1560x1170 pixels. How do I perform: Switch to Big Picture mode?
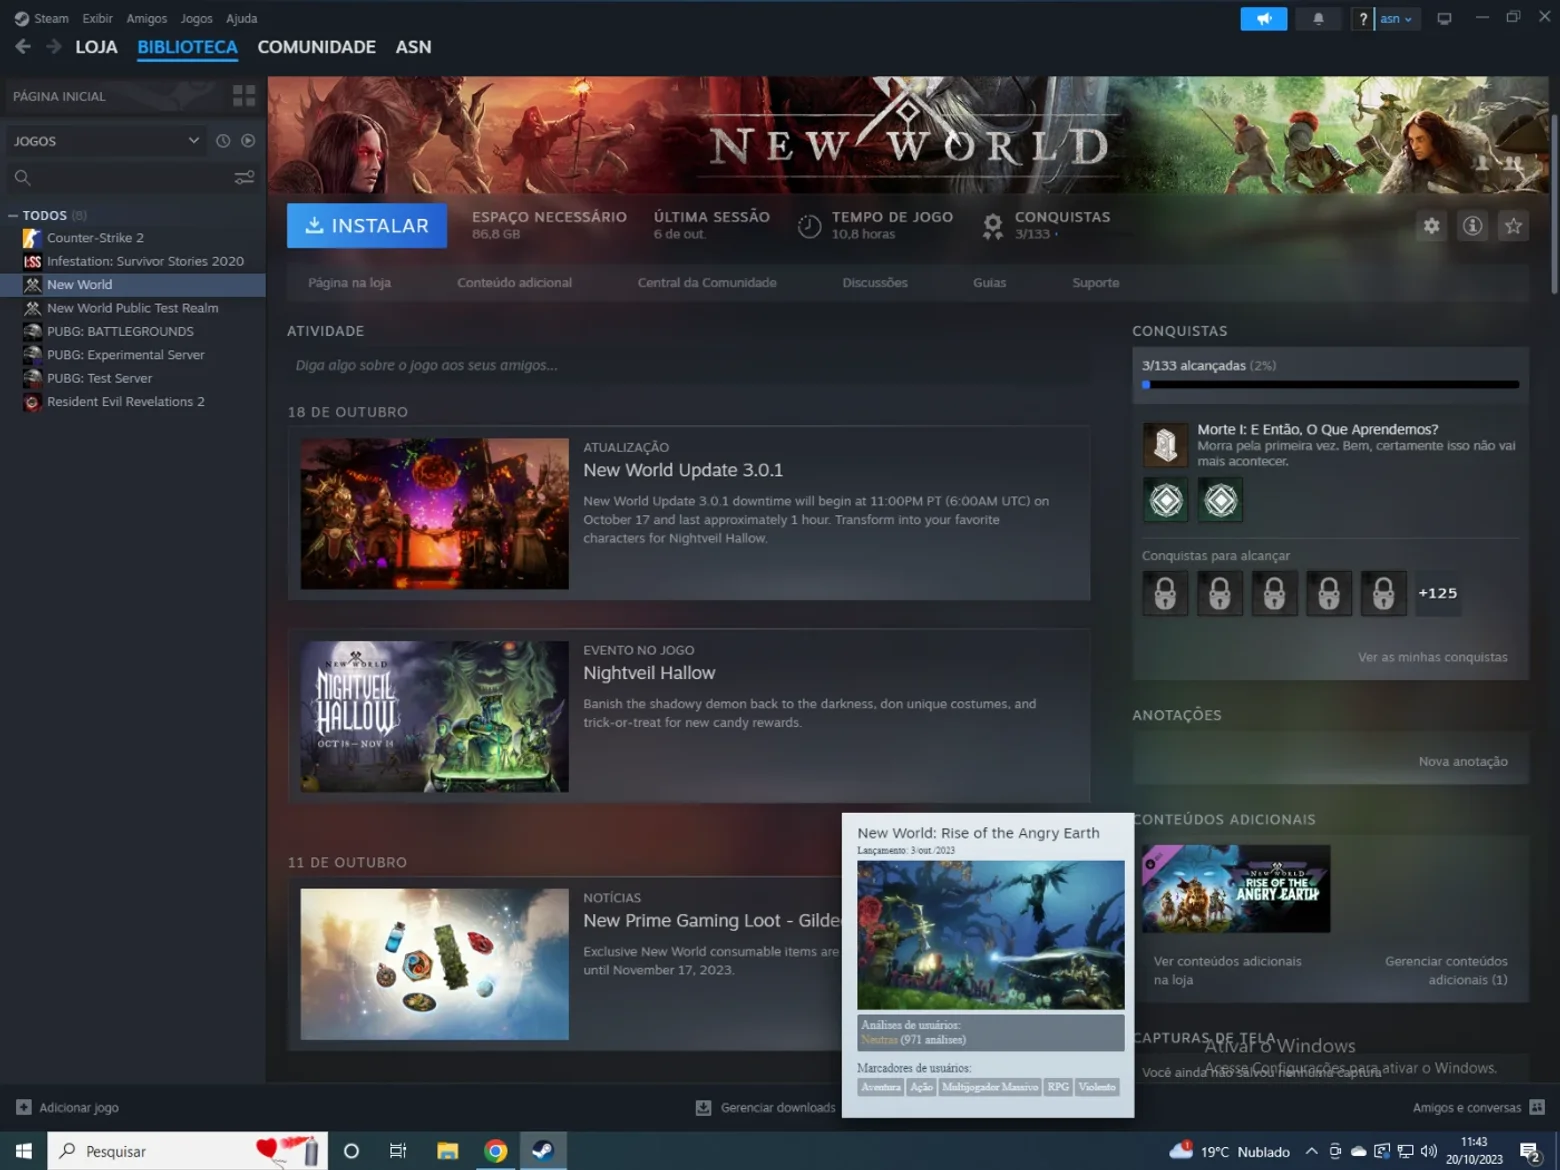coord(1444,19)
